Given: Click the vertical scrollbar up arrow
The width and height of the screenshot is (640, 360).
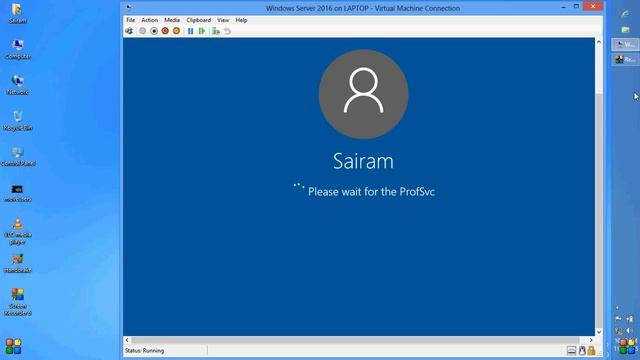Looking at the screenshot, I should tap(599, 42).
